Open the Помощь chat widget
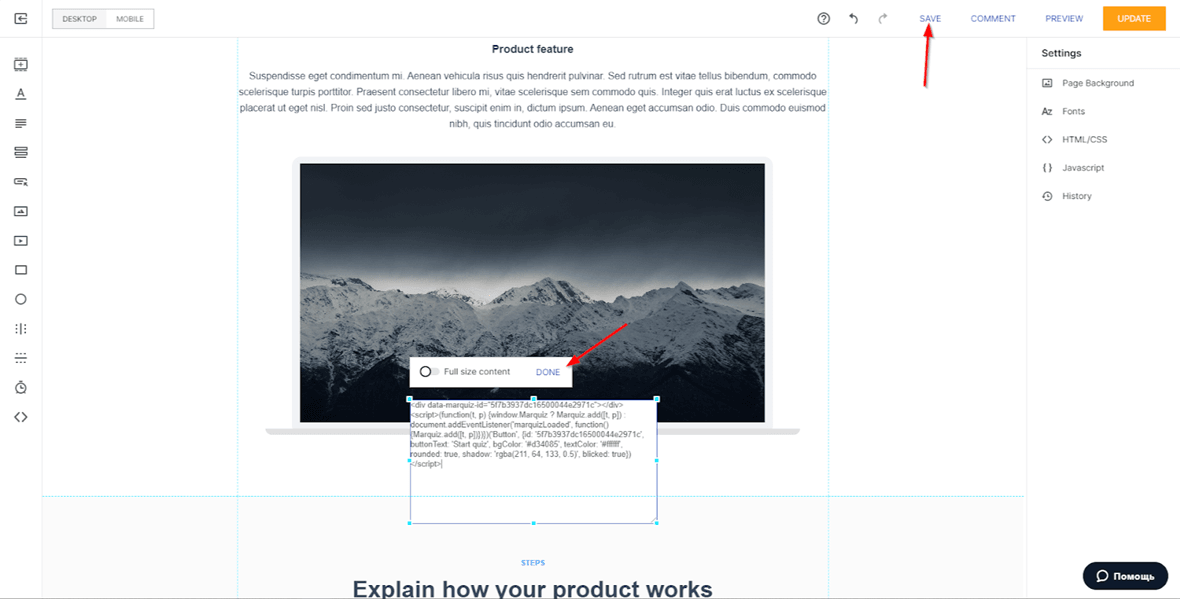The image size is (1180, 599). (1125, 576)
